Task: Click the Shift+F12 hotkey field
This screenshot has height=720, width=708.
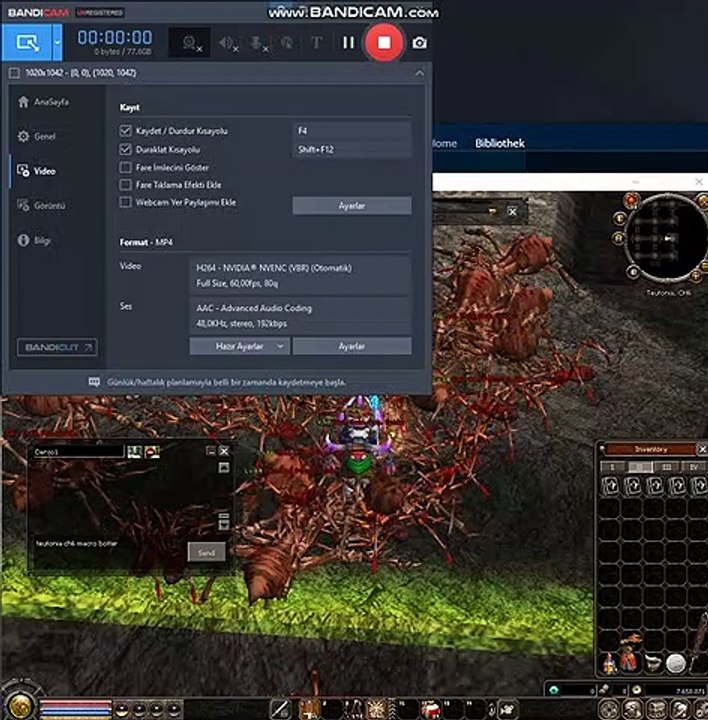Action: [352, 149]
